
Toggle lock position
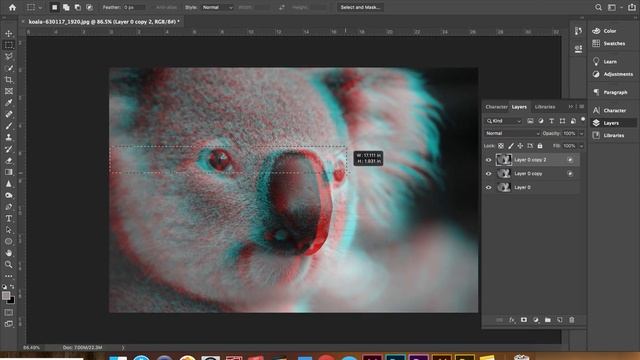tap(520, 146)
